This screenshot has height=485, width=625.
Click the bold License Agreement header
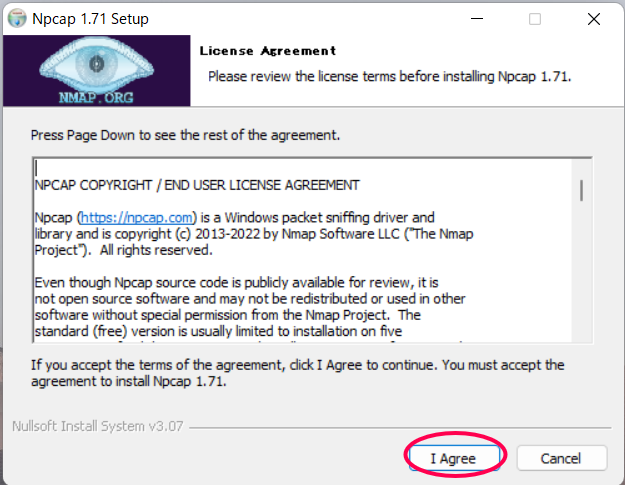tap(267, 50)
